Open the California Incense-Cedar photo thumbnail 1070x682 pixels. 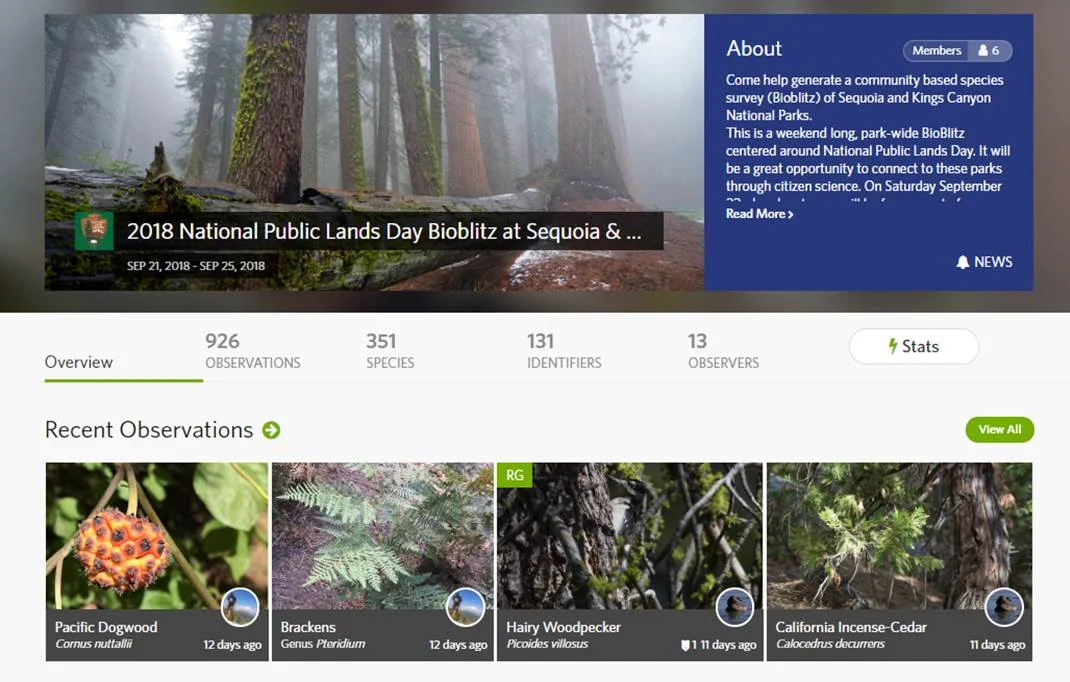[899, 536]
